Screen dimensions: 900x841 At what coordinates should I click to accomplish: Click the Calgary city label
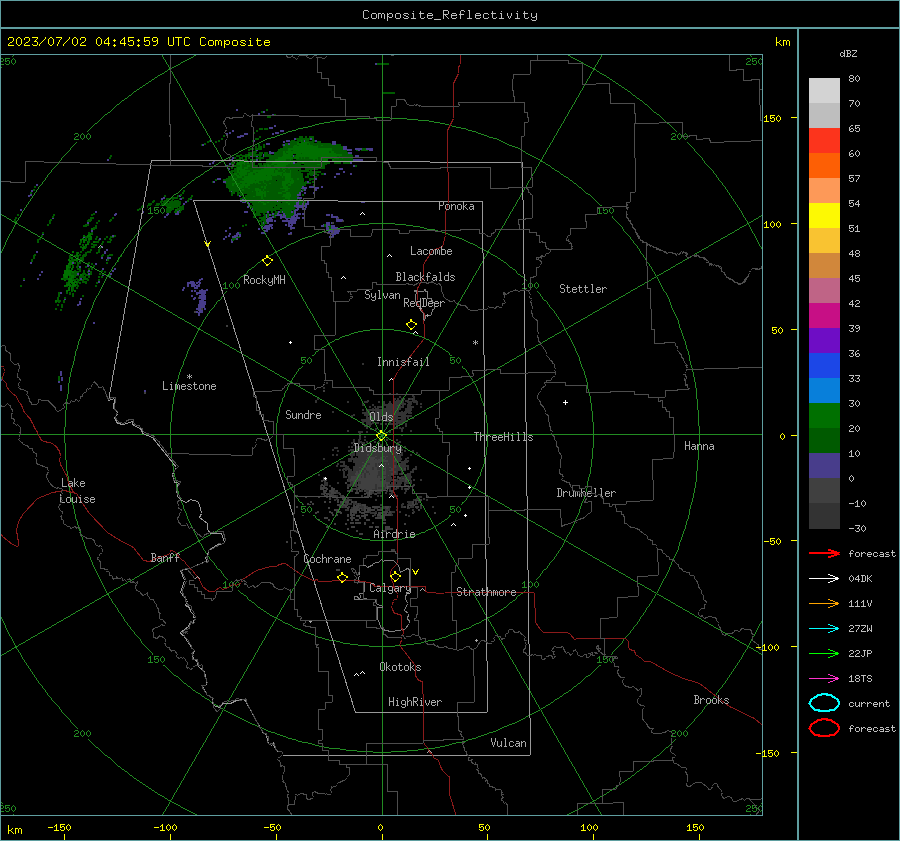pyautogui.click(x=390, y=588)
